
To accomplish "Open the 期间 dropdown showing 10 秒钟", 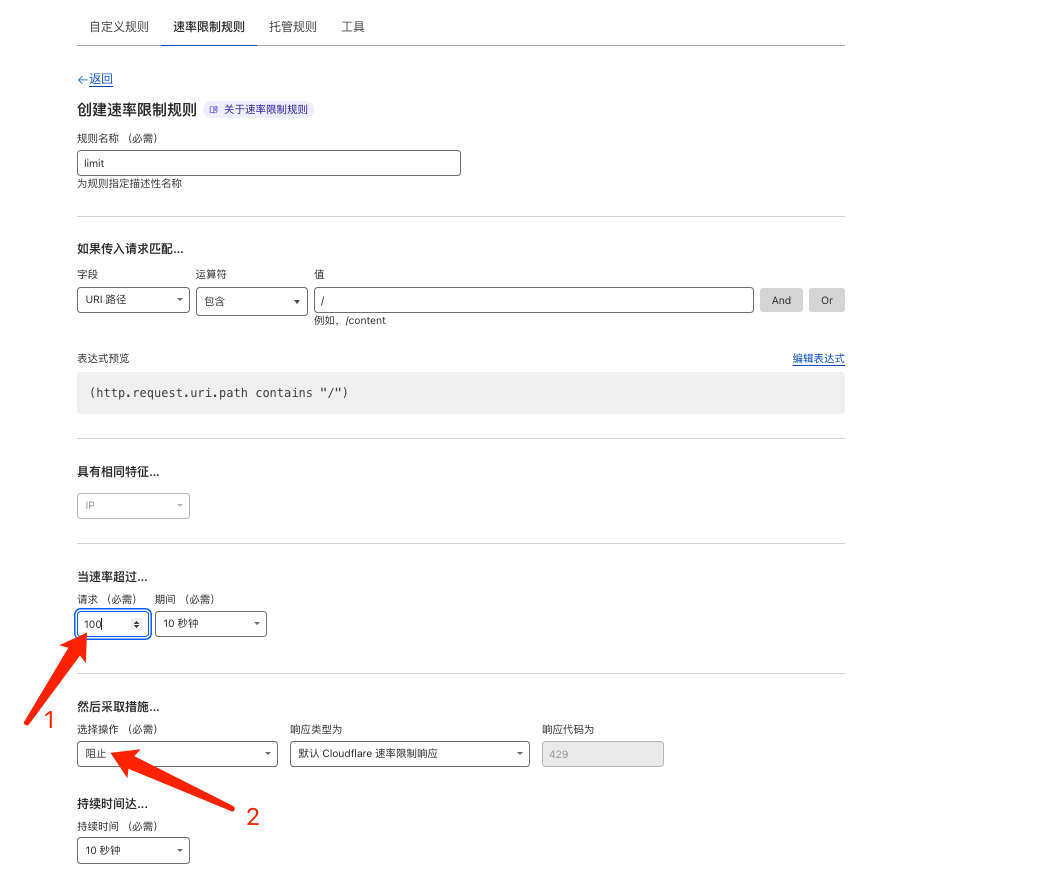I will coord(210,624).
